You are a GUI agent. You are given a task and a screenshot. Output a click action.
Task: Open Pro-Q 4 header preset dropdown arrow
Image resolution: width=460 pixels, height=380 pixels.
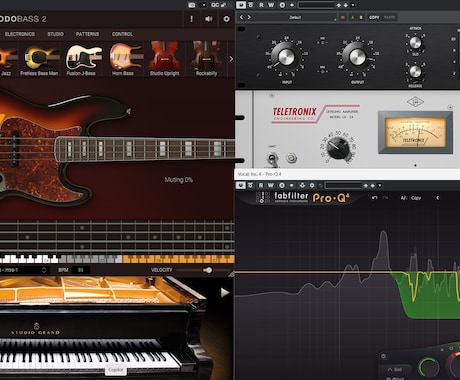(x=380, y=185)
